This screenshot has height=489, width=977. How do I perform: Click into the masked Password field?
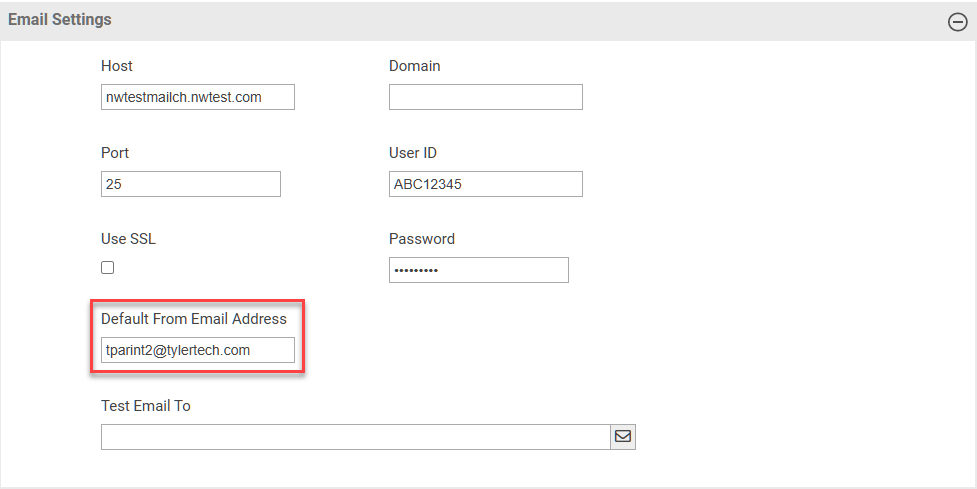pos(478,270)
